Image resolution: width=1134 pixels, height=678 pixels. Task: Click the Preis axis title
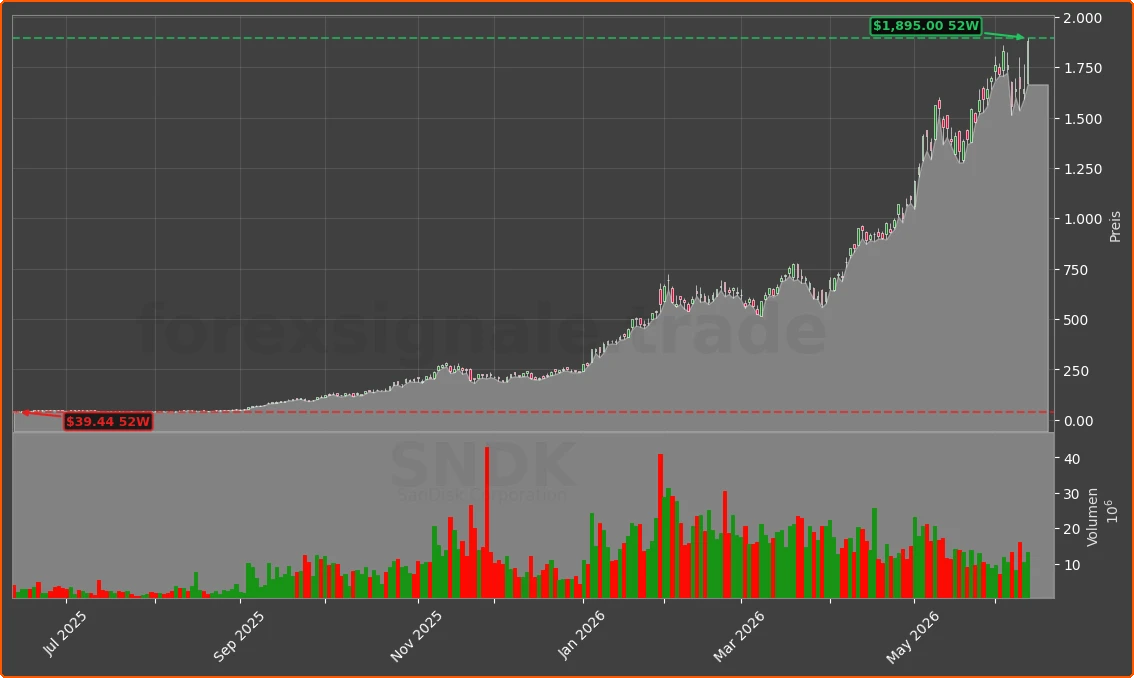[x=1115, y=226]
